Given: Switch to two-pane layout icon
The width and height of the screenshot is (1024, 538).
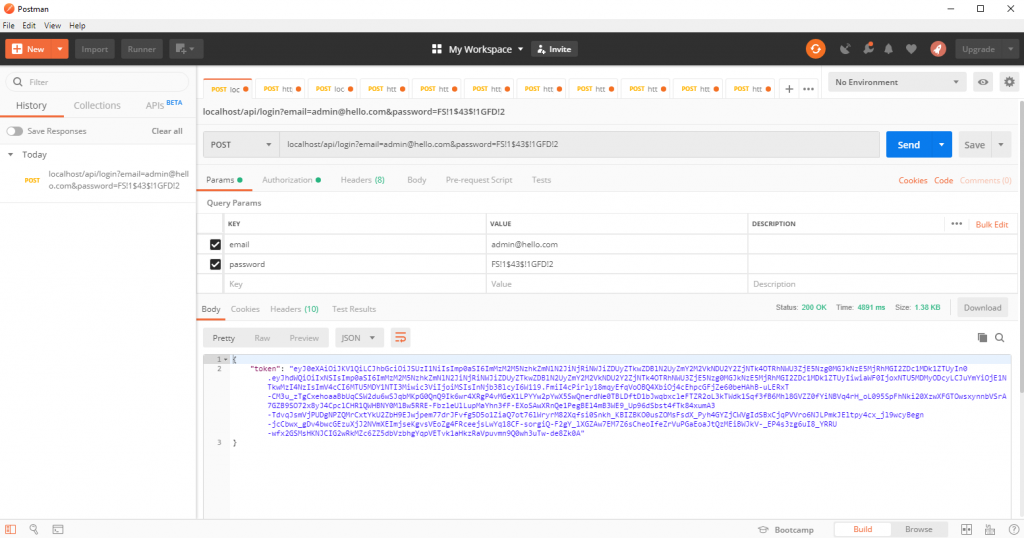Looking at the screenshot, I should (966, 530).
